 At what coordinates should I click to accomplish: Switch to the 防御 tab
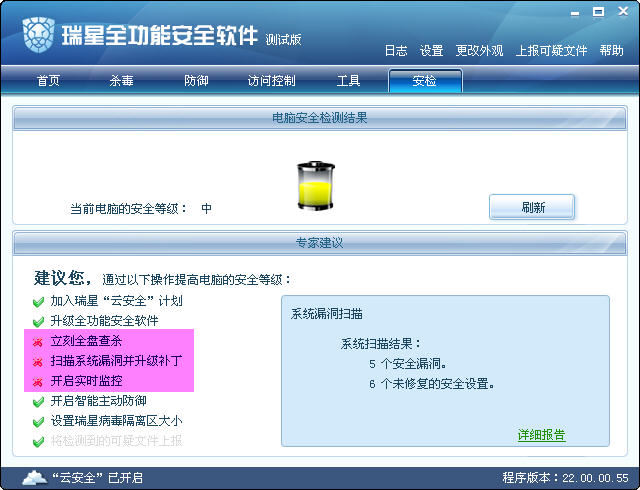coord(196,80)
